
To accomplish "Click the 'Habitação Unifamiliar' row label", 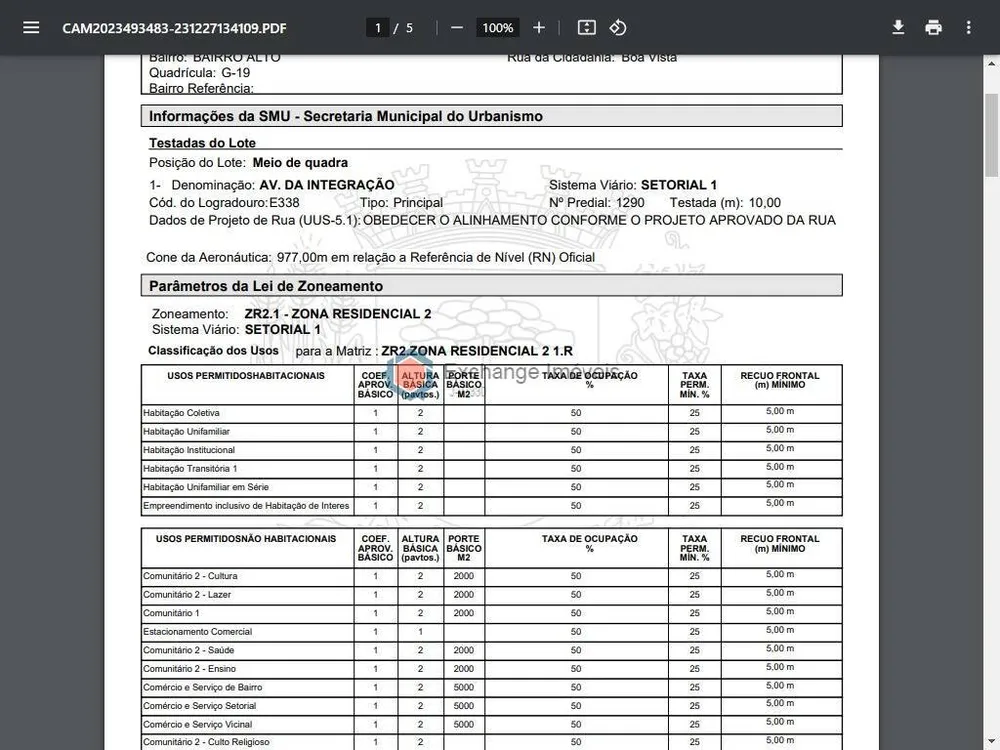I will coord(186,432).
